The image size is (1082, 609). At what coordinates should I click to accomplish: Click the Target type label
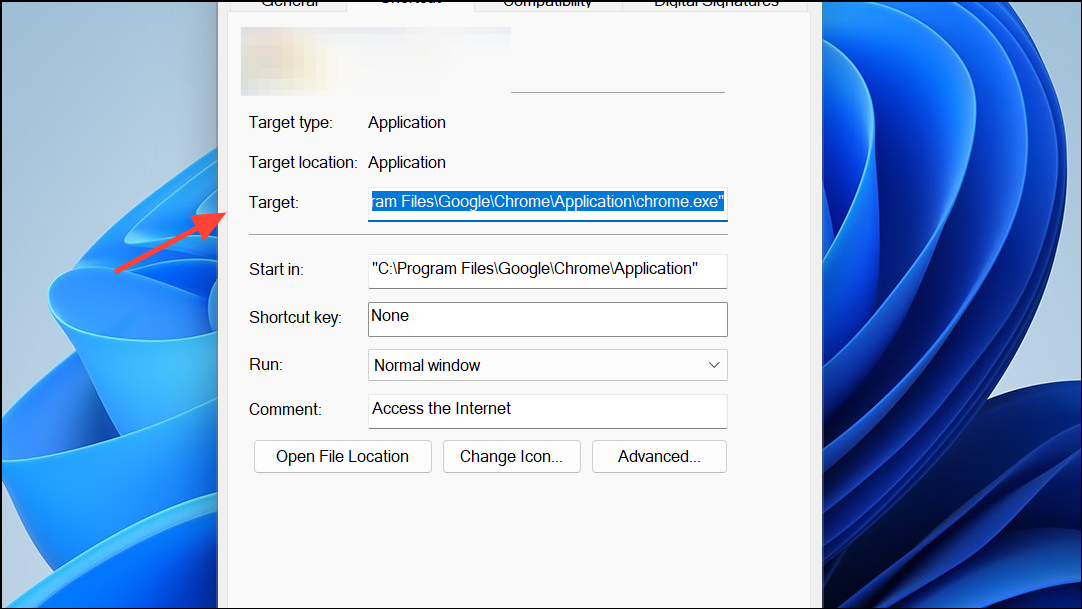tap(290, 122)
